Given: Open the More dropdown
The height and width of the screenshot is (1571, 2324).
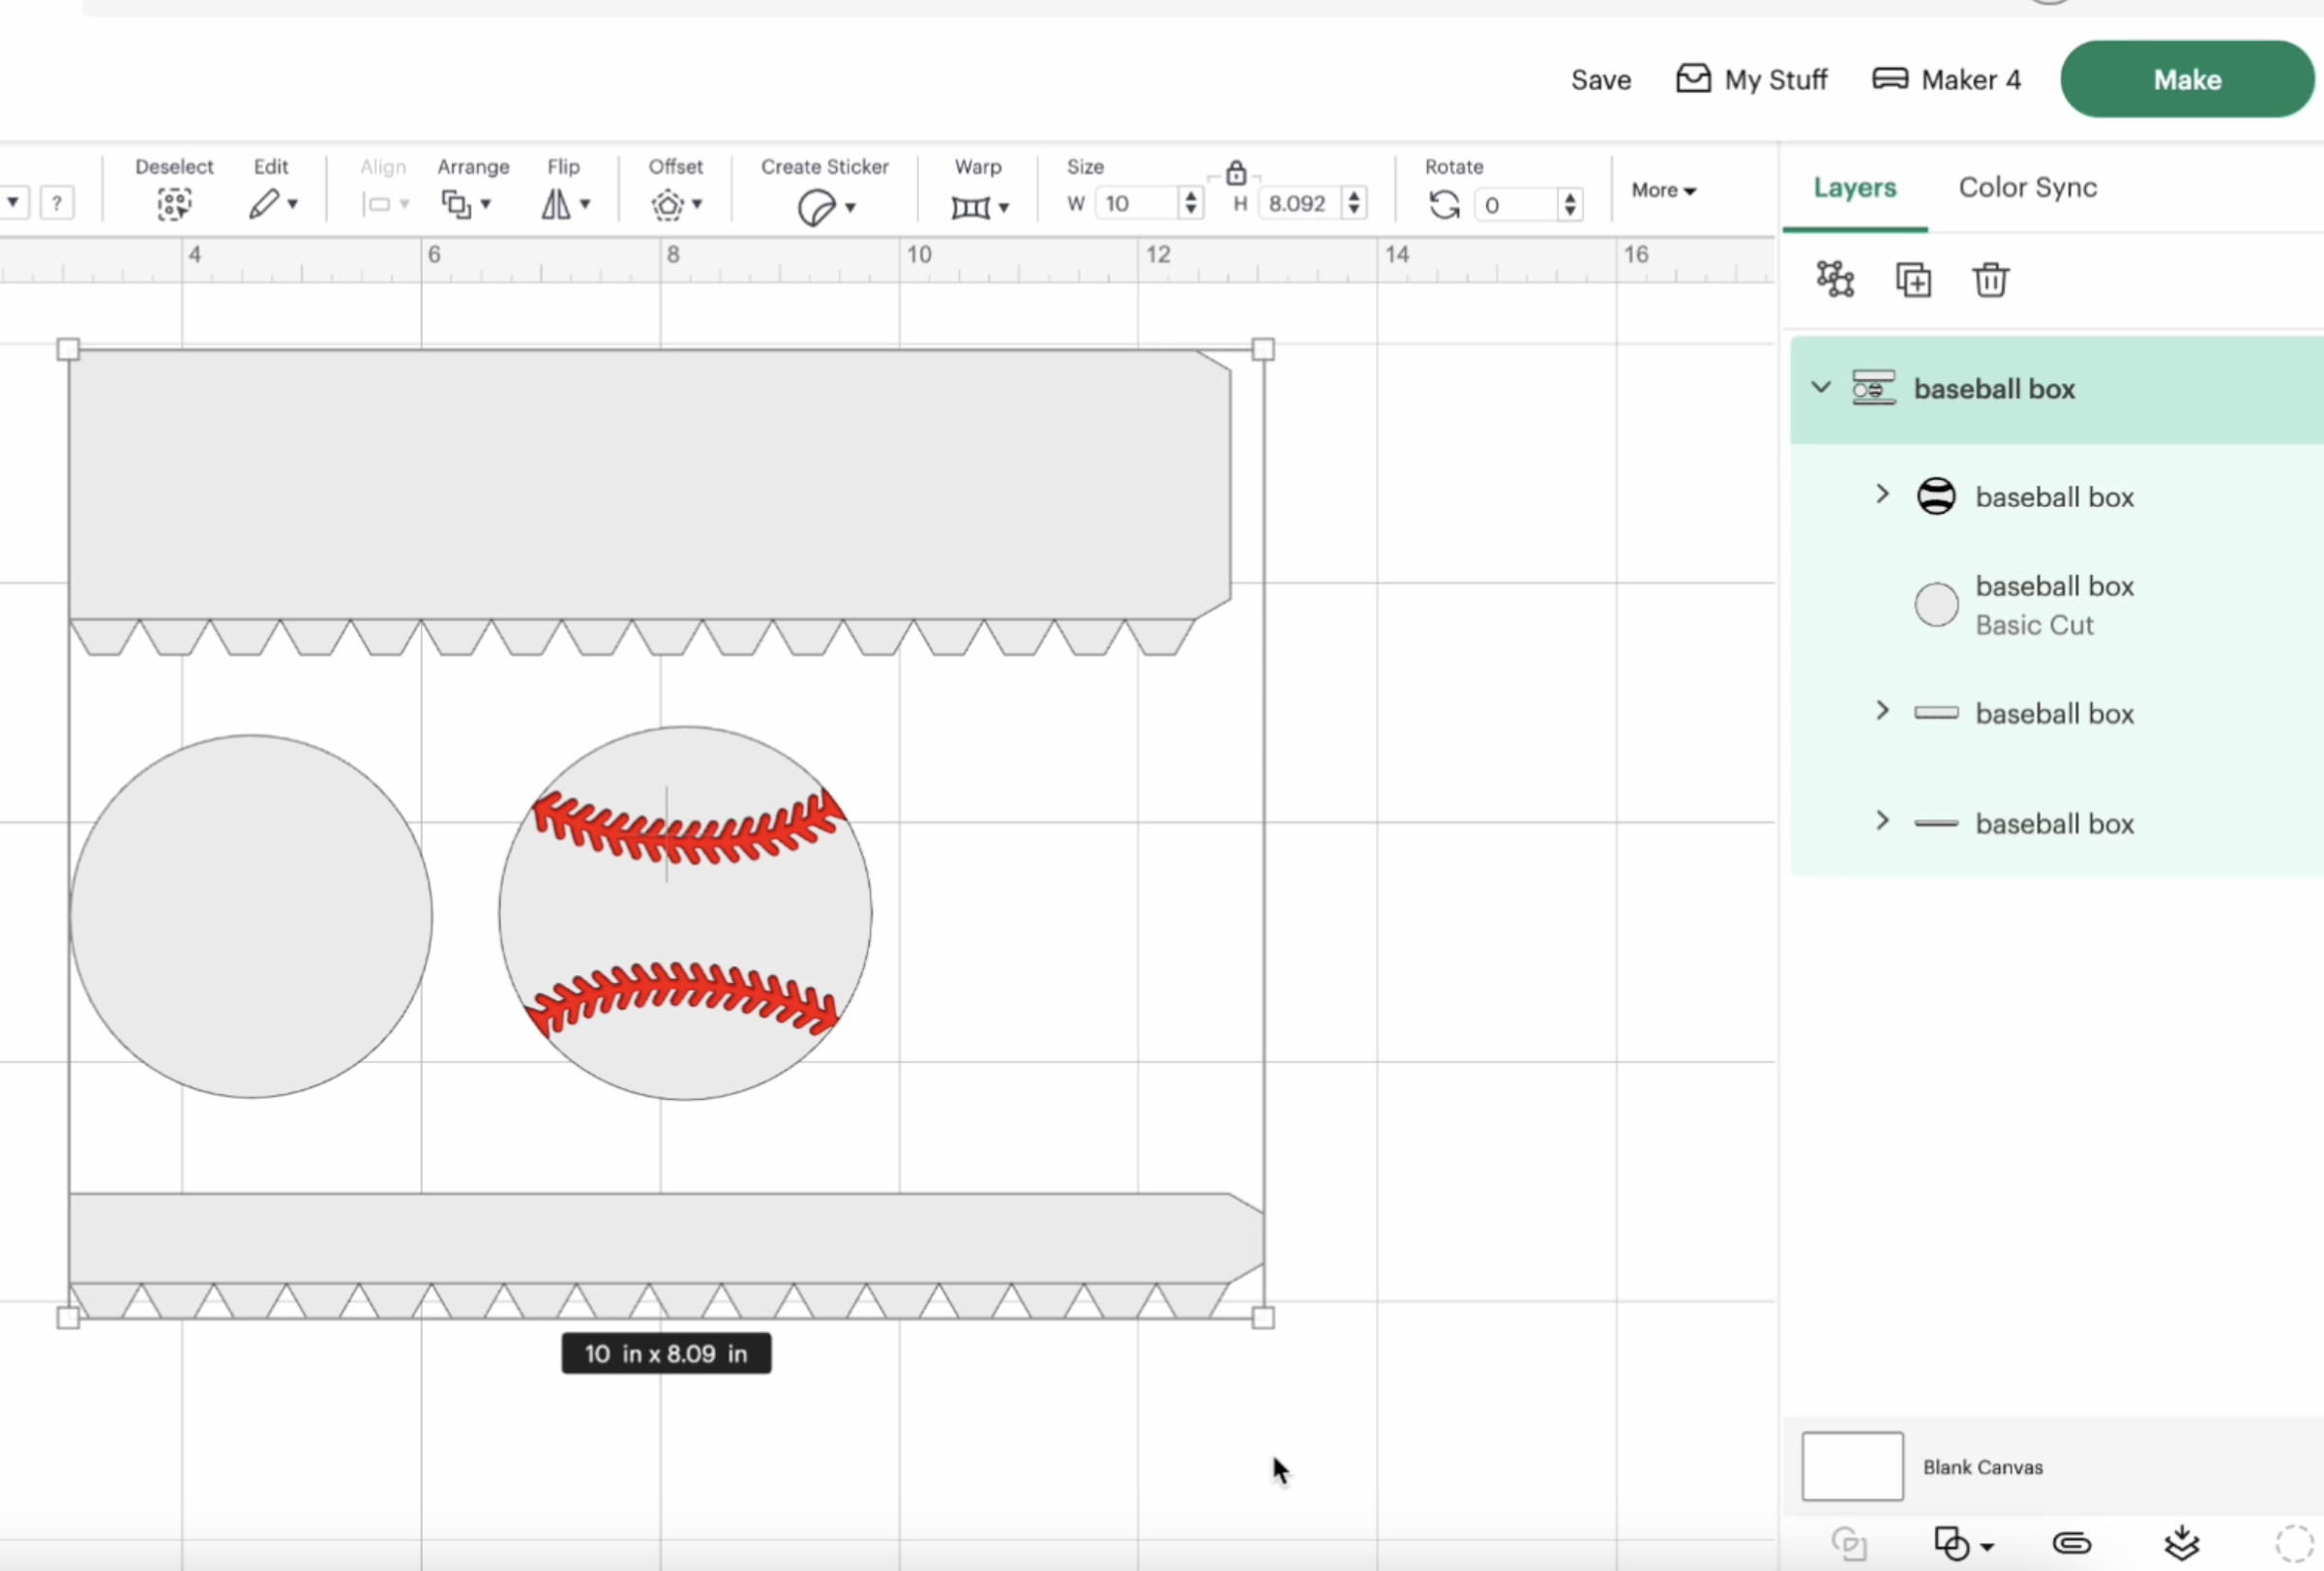Looking at the screenshot, I should 1663,190.
